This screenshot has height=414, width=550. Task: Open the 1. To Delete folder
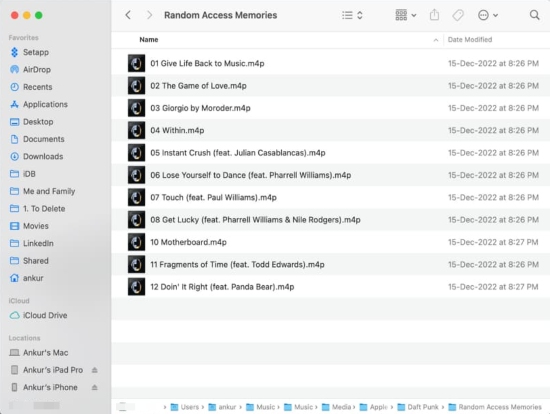(37, 209)
